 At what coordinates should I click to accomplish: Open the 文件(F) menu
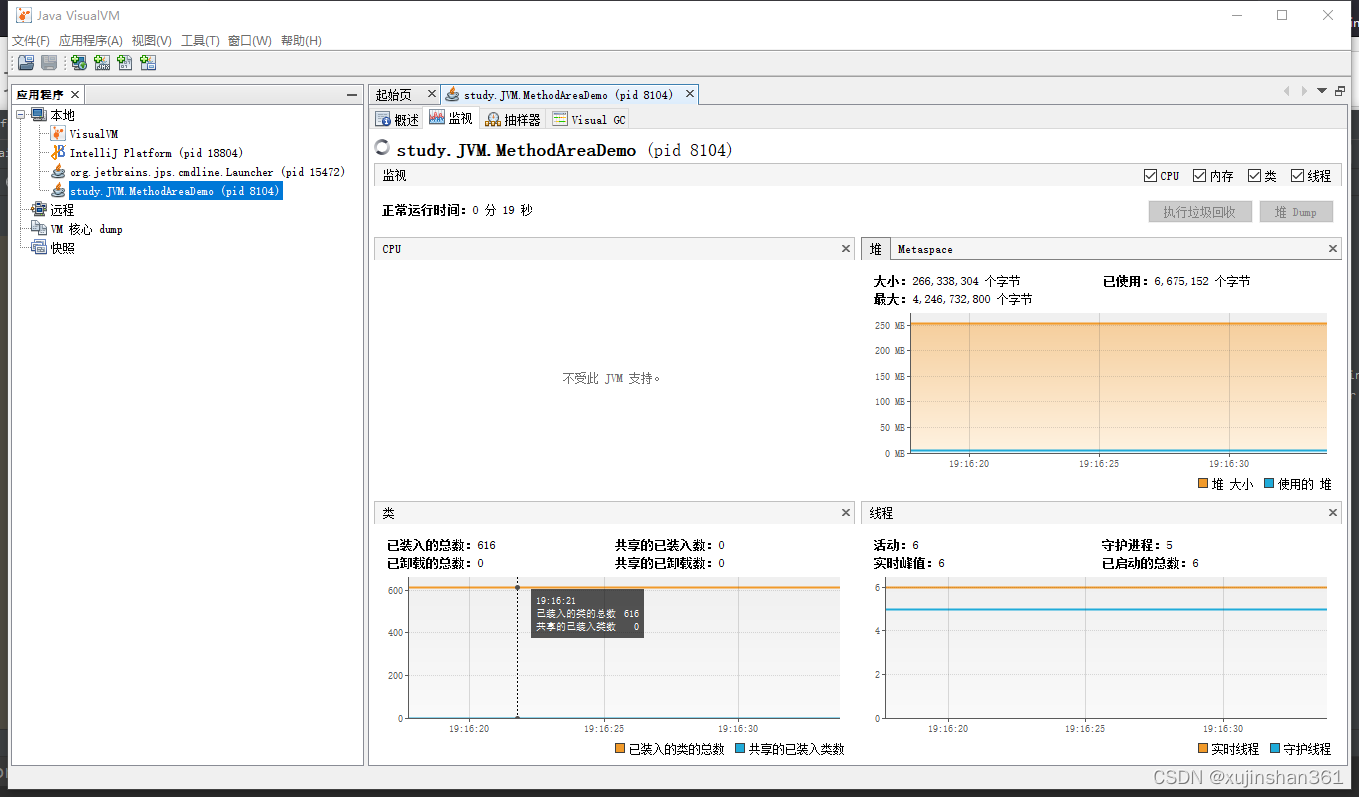[x=31, y=41]
